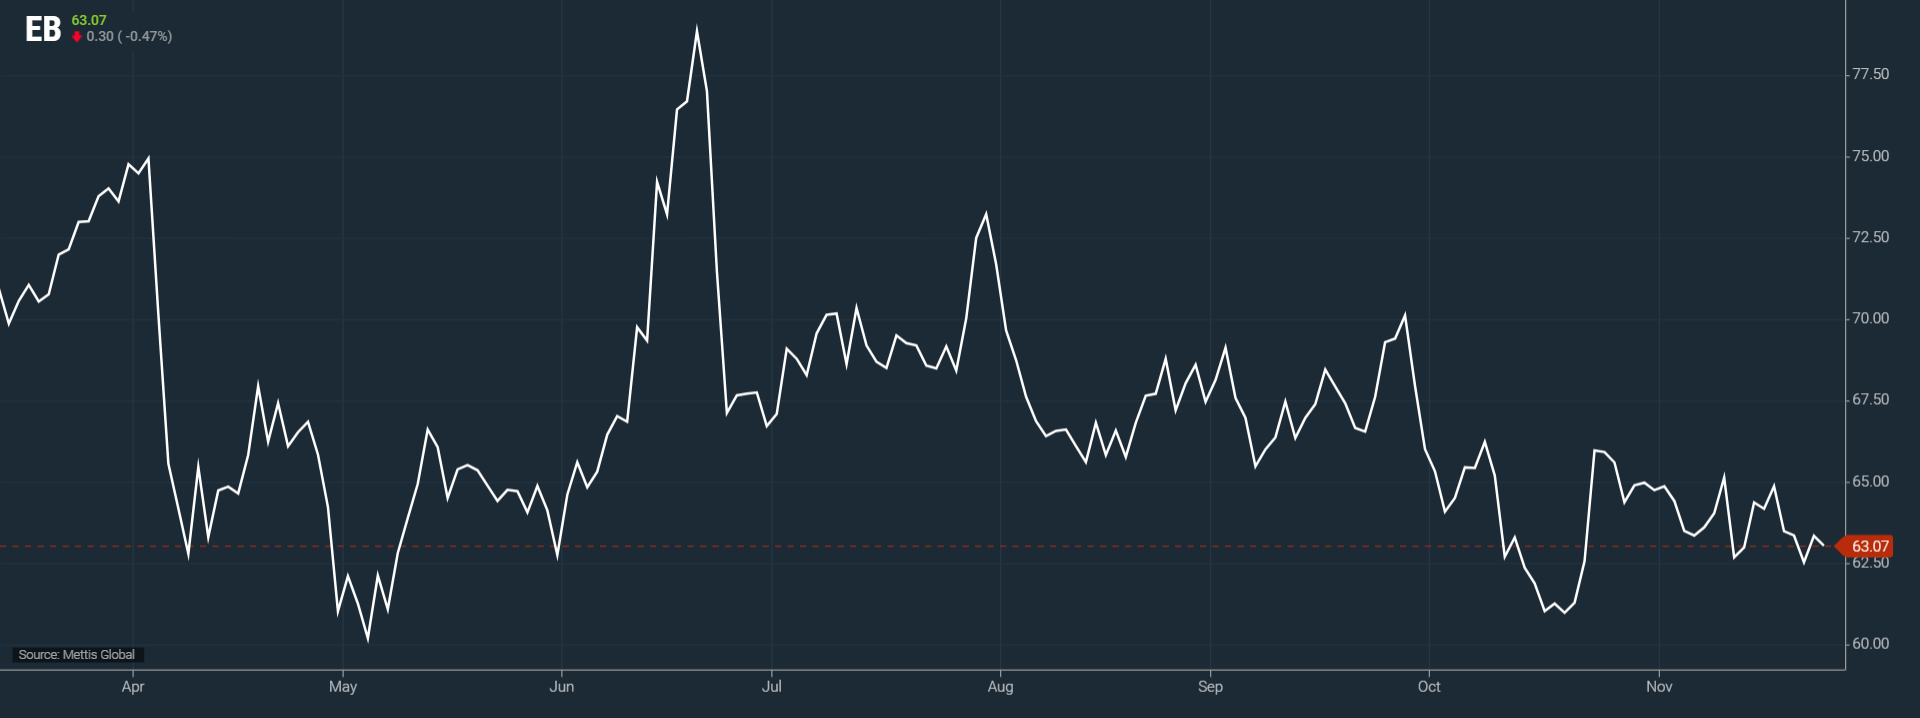Screen dimensions: 1920x718
Task: Select the Jun label on time axis
Action: 562,686
